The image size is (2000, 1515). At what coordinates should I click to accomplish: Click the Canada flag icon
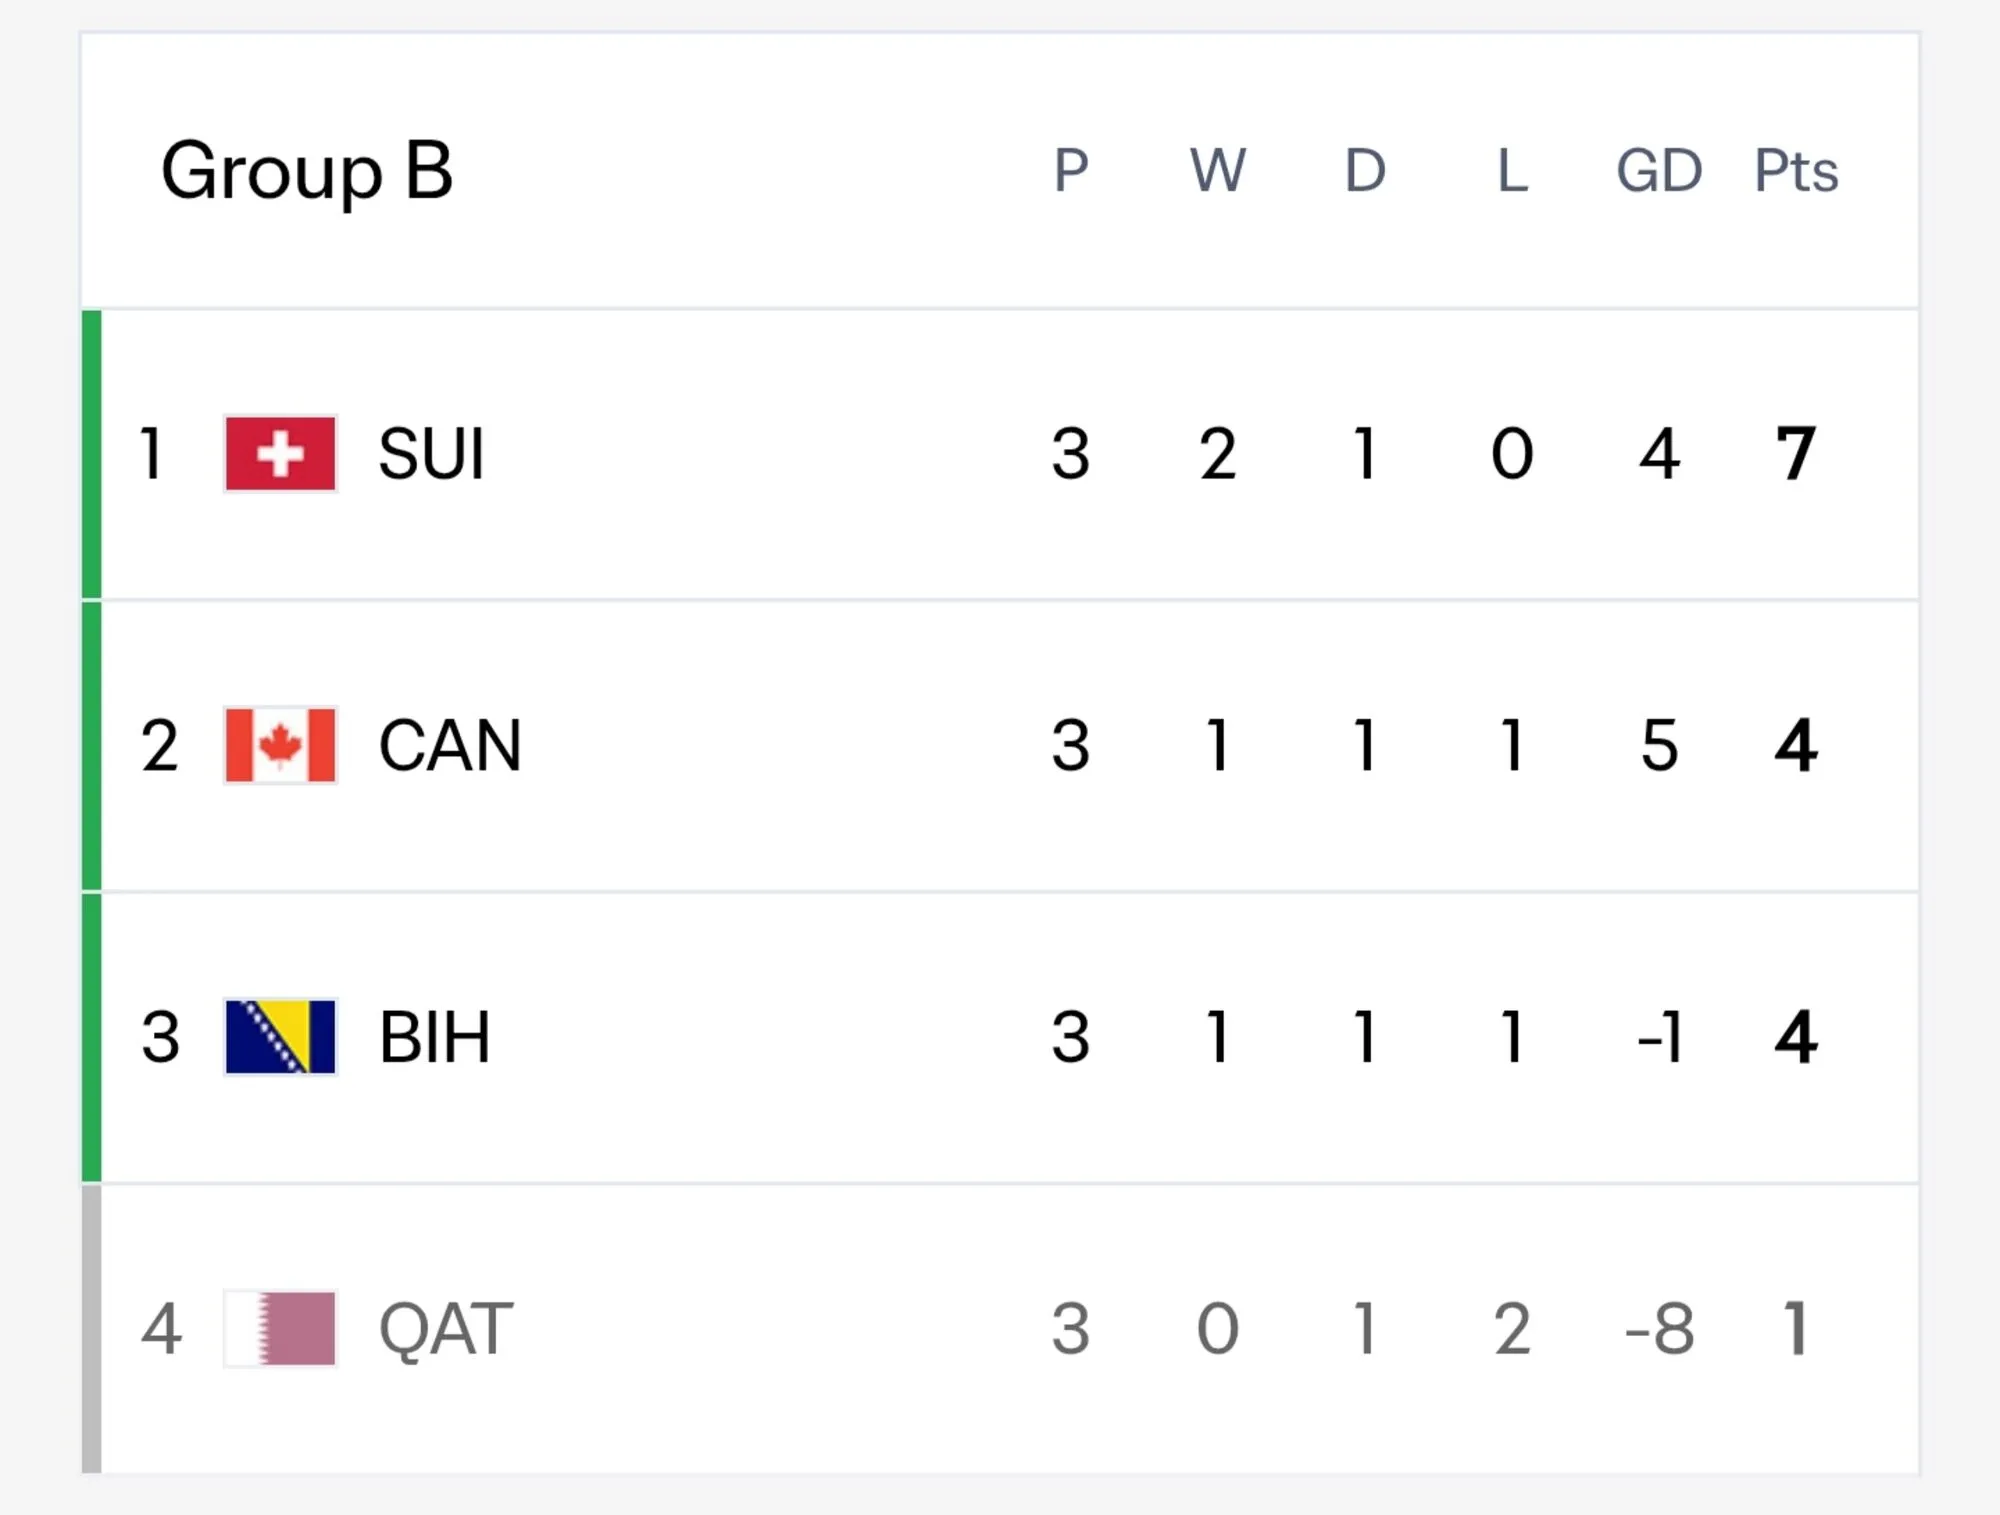[x=280, y=745]
